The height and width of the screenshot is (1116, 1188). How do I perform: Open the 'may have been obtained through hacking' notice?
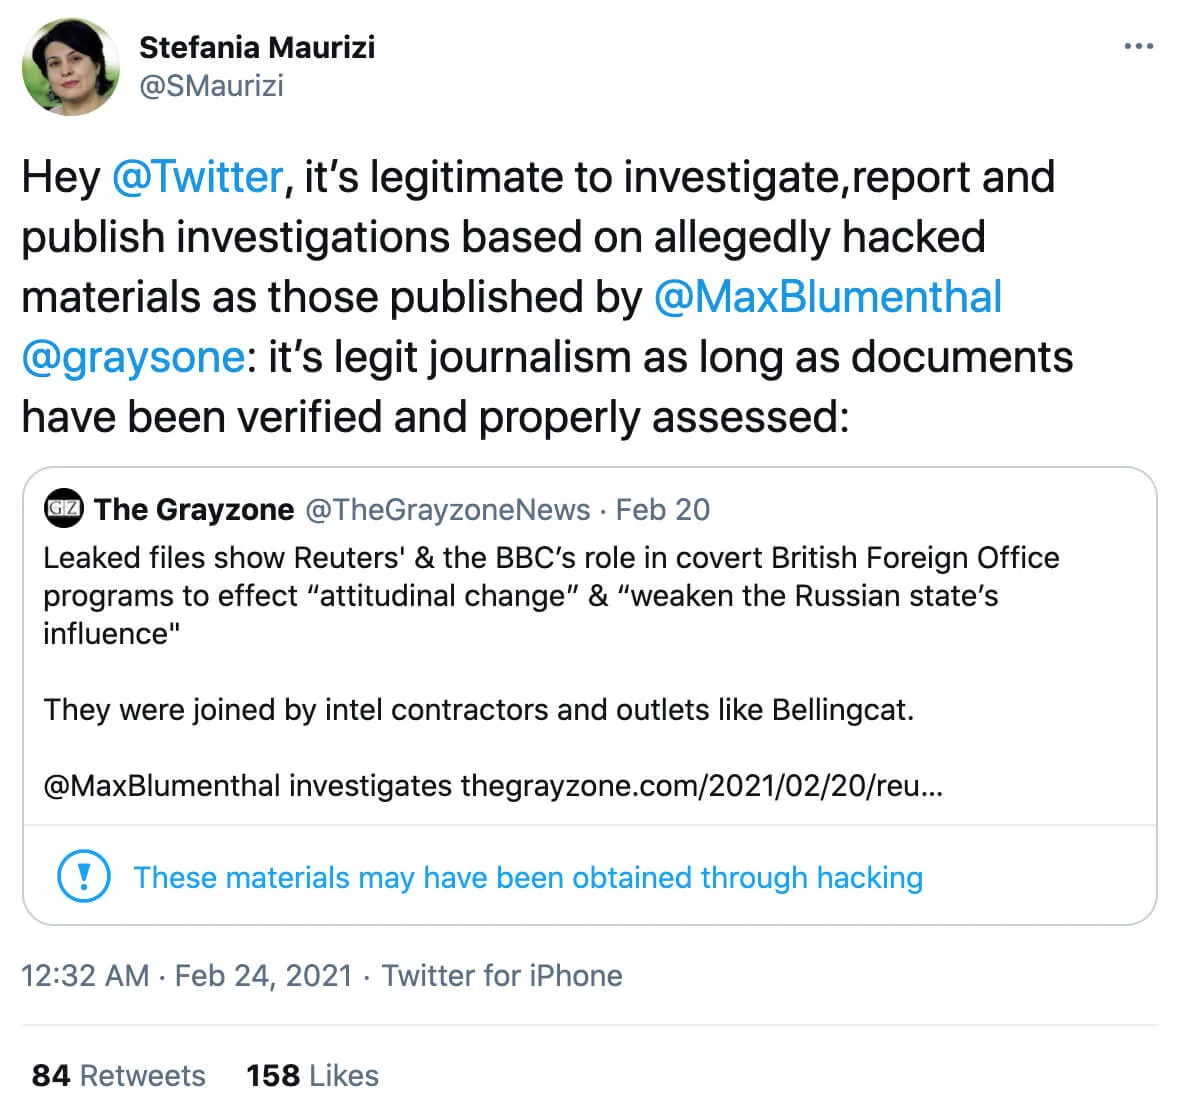point(528,877)
